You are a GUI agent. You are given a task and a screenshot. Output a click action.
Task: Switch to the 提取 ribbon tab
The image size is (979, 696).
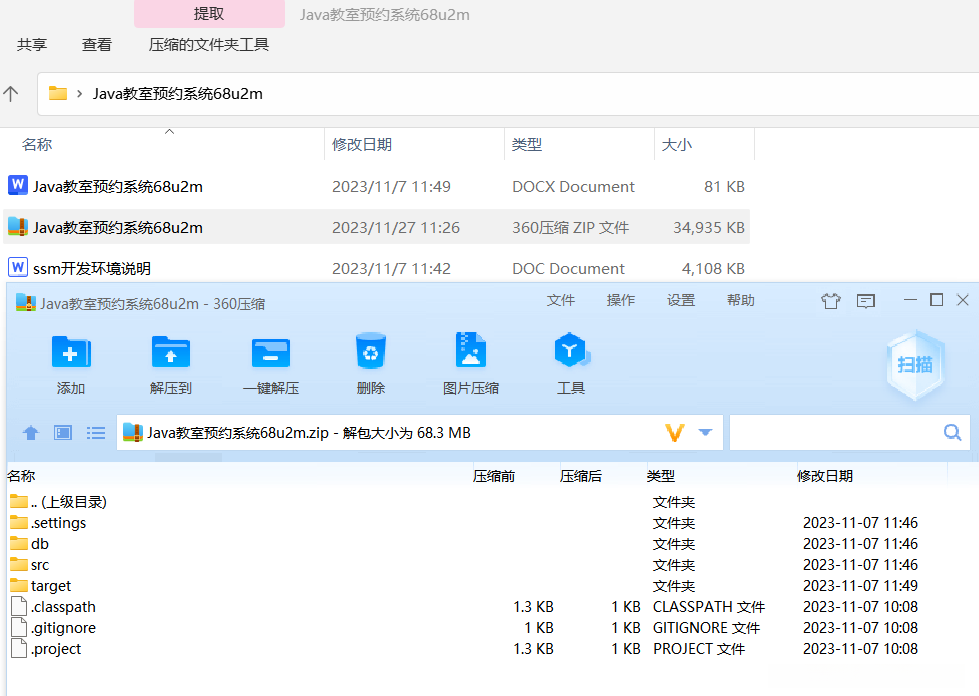(x=209, y=14)
